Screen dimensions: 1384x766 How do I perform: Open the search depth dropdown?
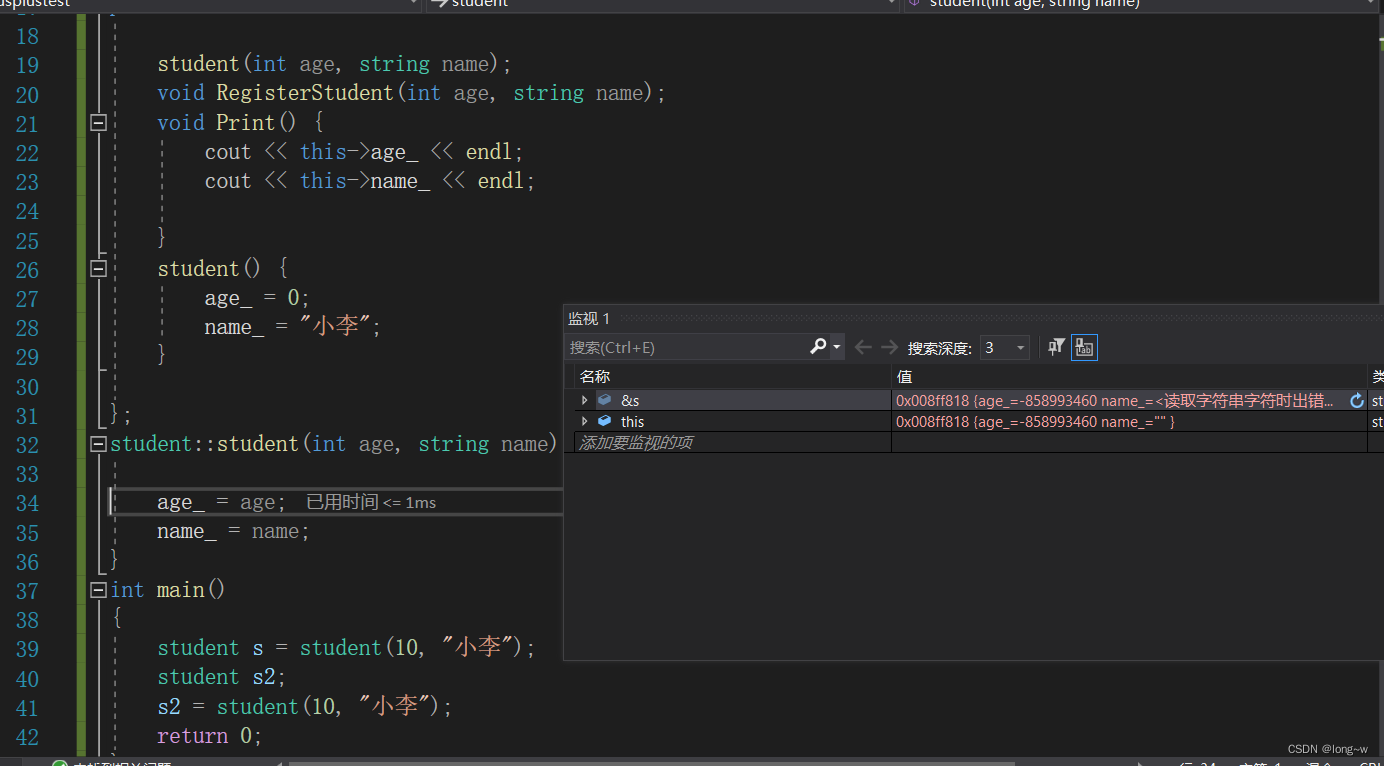coord(1020,348)
